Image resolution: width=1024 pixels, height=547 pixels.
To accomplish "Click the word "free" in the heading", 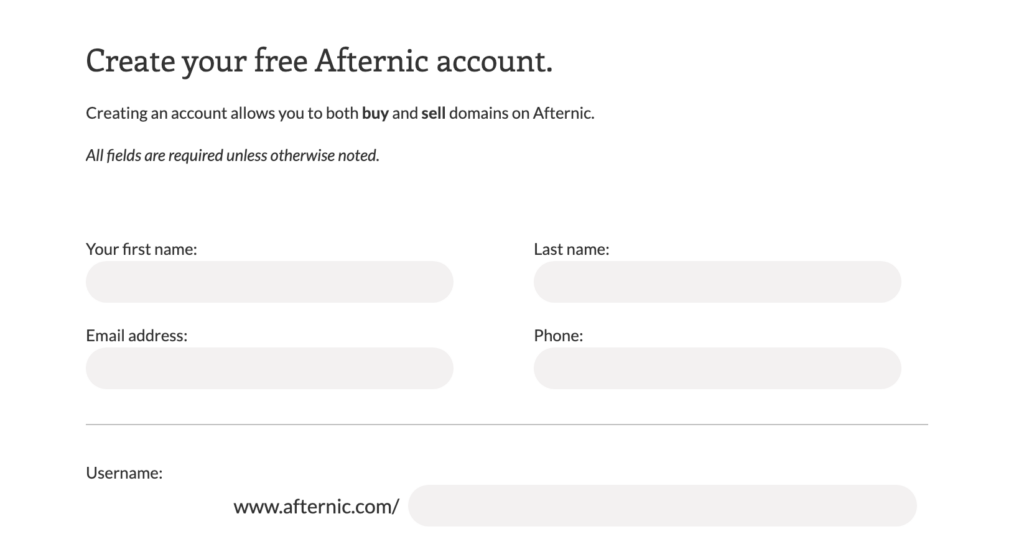I will tap(280, 61).
